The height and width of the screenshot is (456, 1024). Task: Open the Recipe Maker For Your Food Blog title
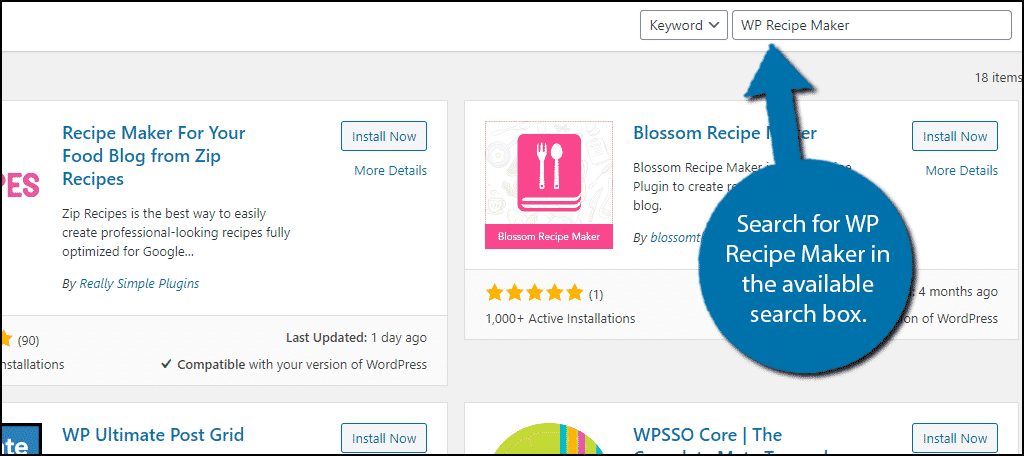pos(153,155)
